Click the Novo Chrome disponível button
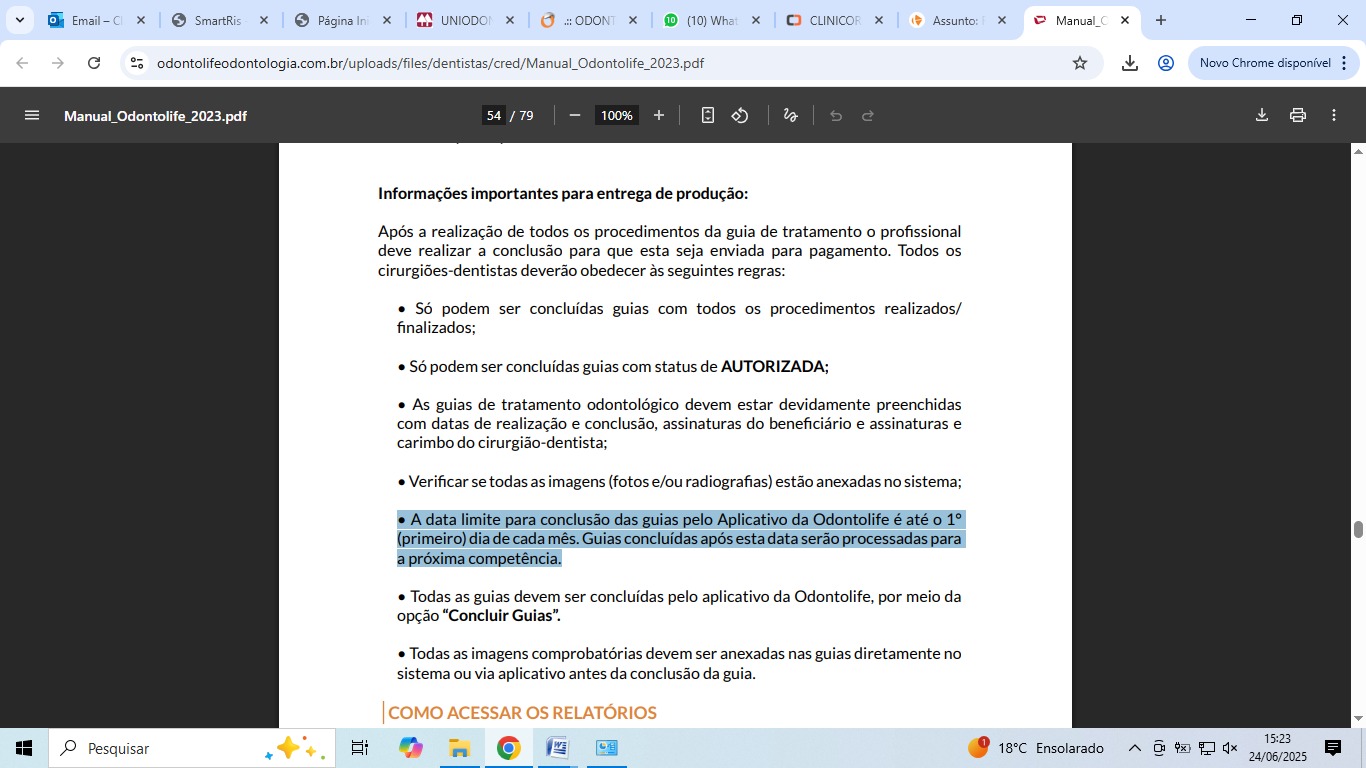The image size is (1366, 768). coord(1271,63)
